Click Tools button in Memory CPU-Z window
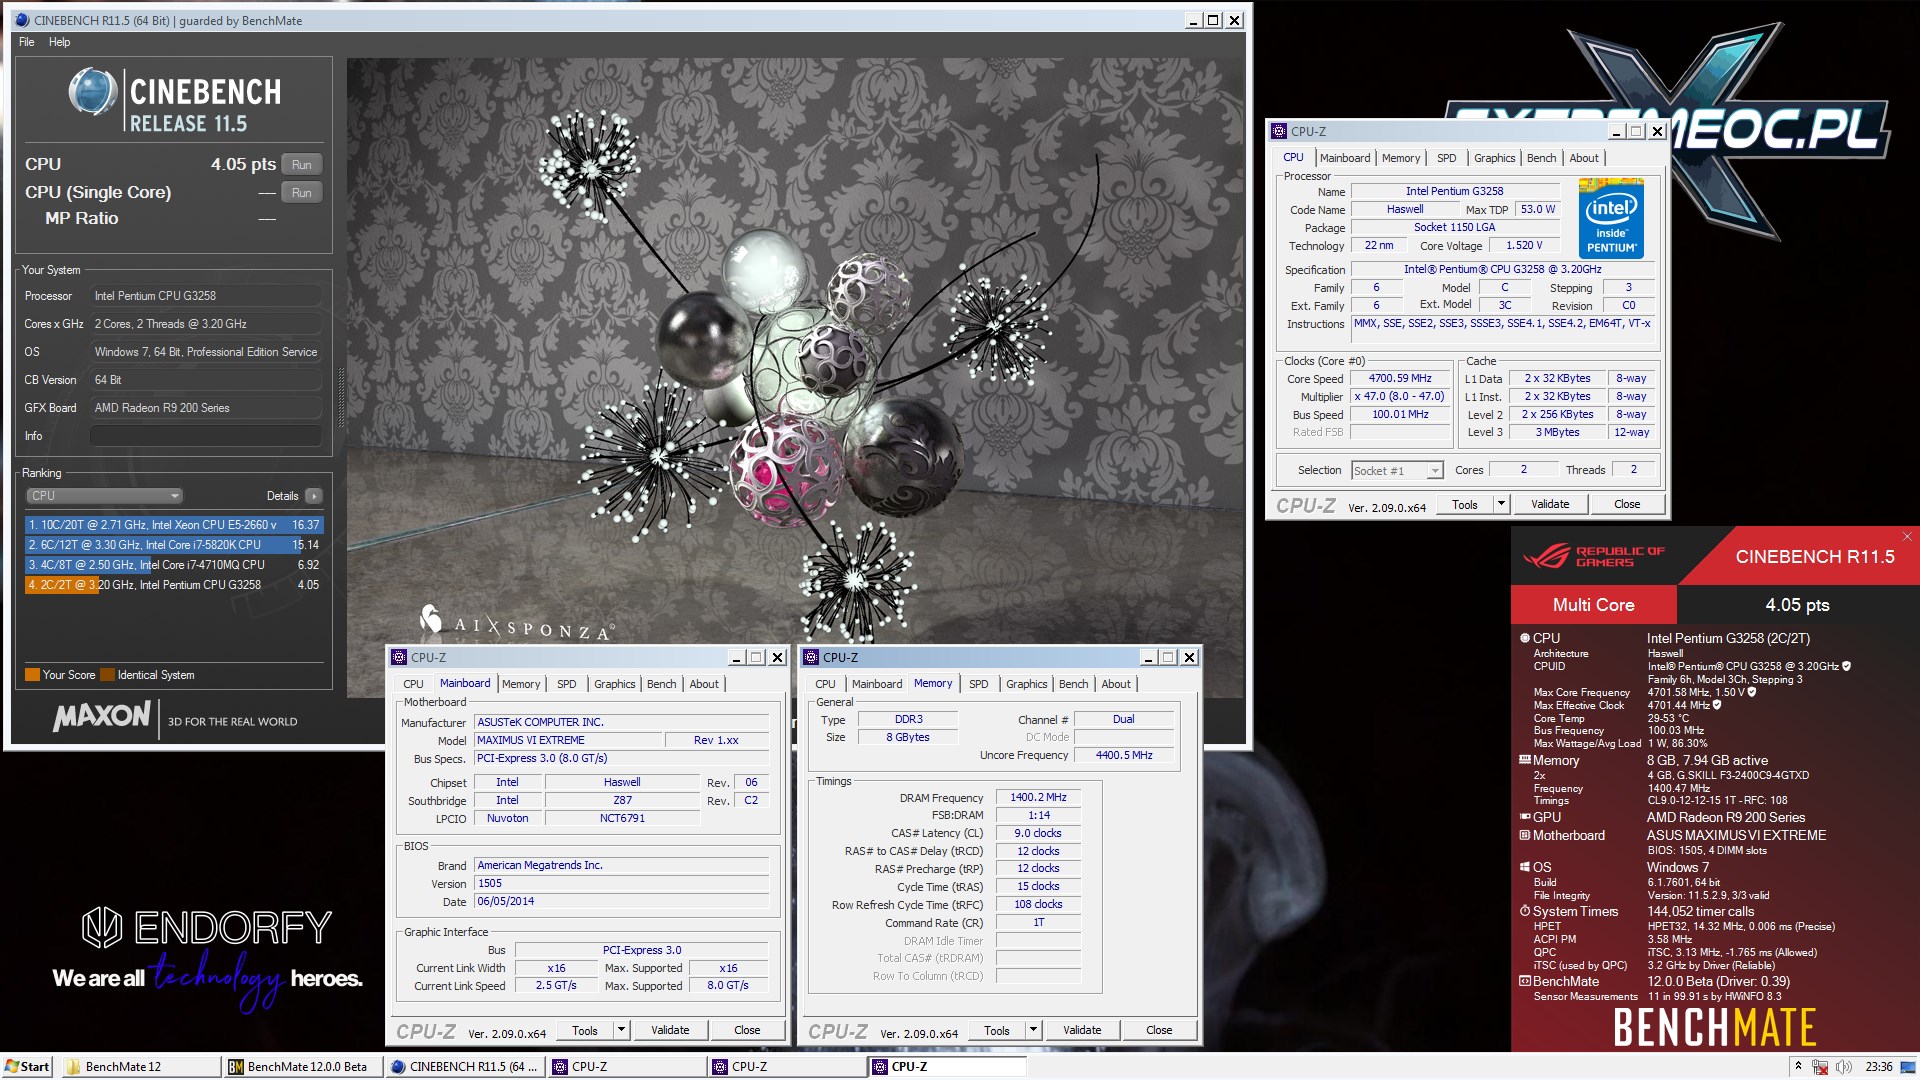This screenshot has height=1080, width=1920. point(997,1030)
